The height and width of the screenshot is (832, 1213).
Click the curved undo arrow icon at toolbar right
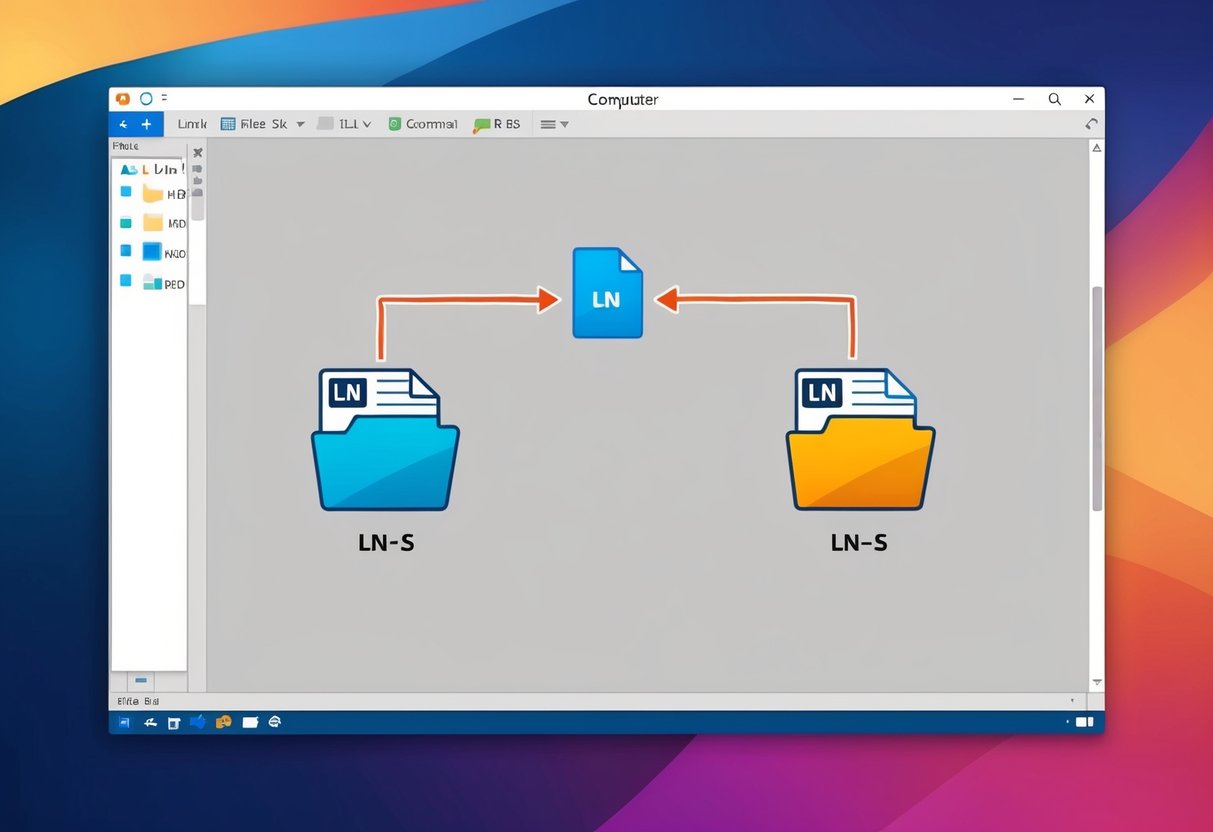[1091, 124]
